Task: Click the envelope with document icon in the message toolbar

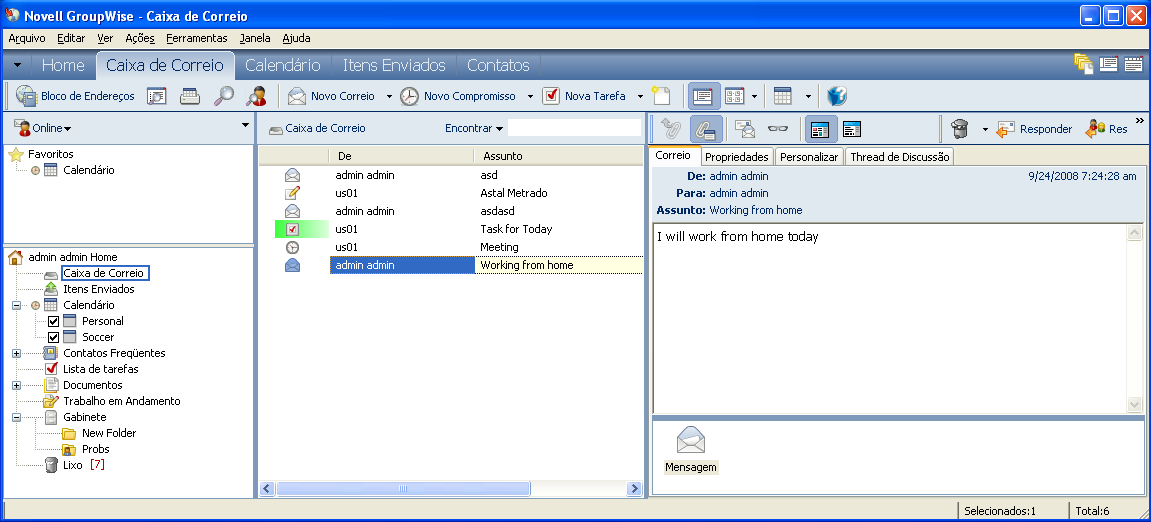Action: coord(746,130)
